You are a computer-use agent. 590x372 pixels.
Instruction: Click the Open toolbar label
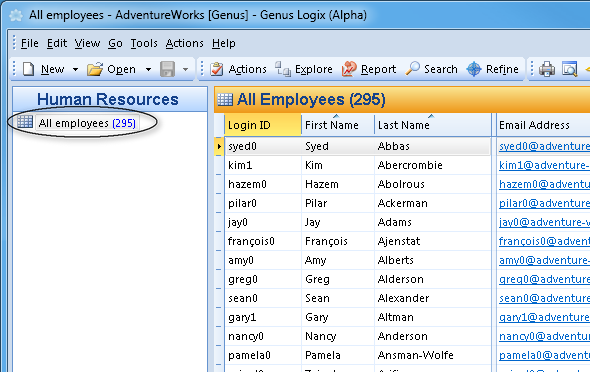(121, 69)
